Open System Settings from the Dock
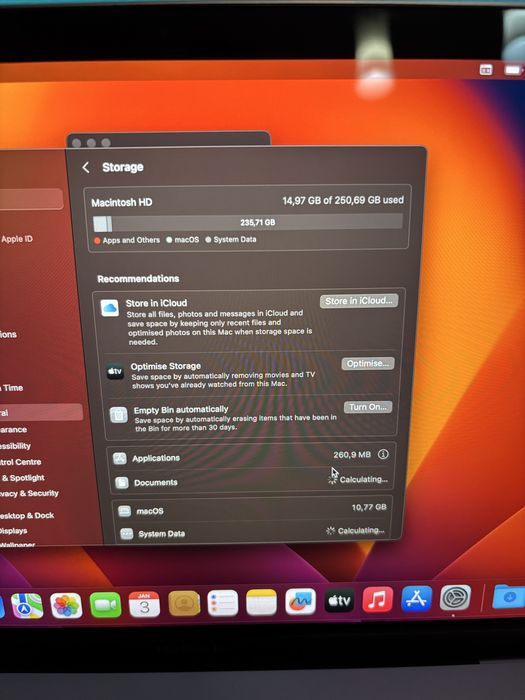This screenshot has height=700, width=525. [455, 598]
